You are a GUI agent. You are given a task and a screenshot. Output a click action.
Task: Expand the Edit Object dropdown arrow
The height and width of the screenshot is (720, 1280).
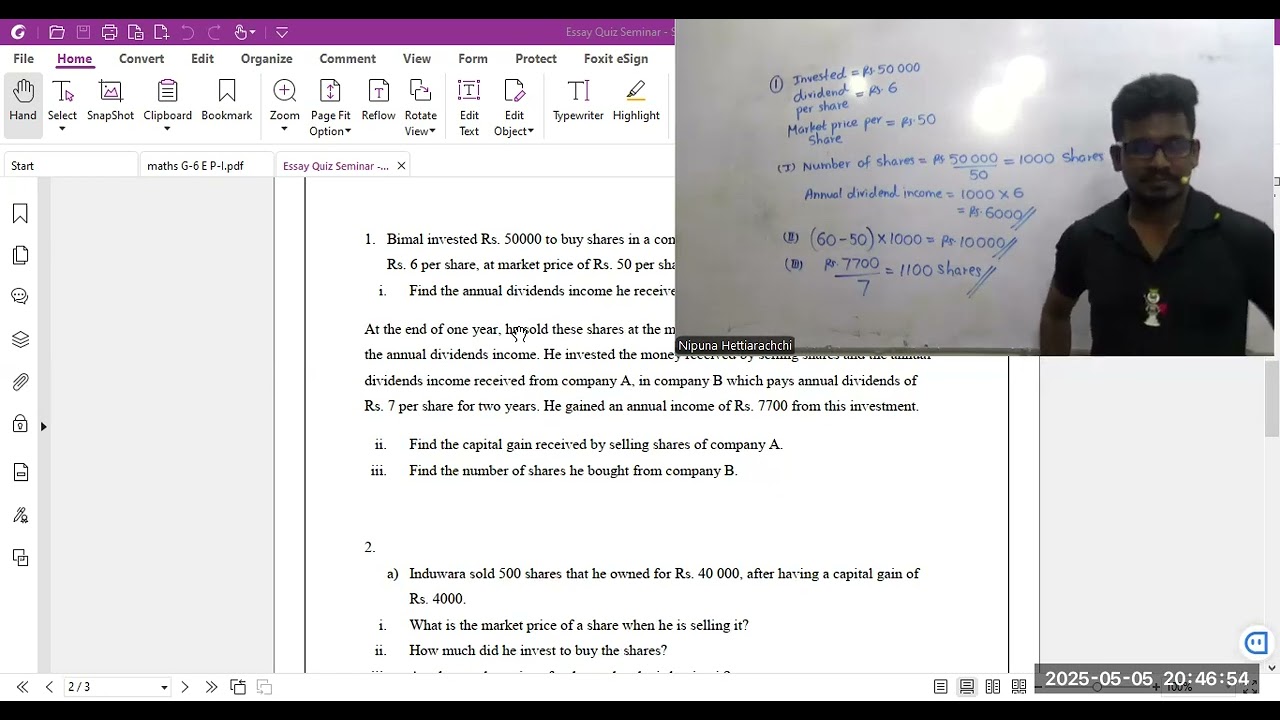click(530, 132)
